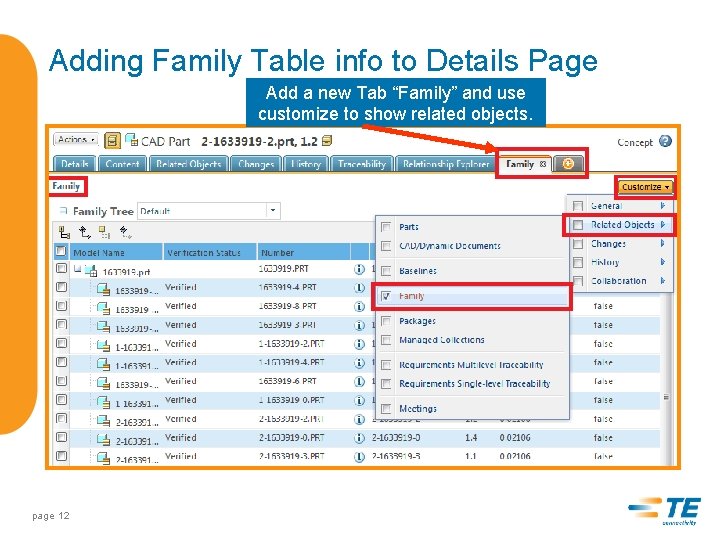Open the help question mark icon

coord(665,141)
